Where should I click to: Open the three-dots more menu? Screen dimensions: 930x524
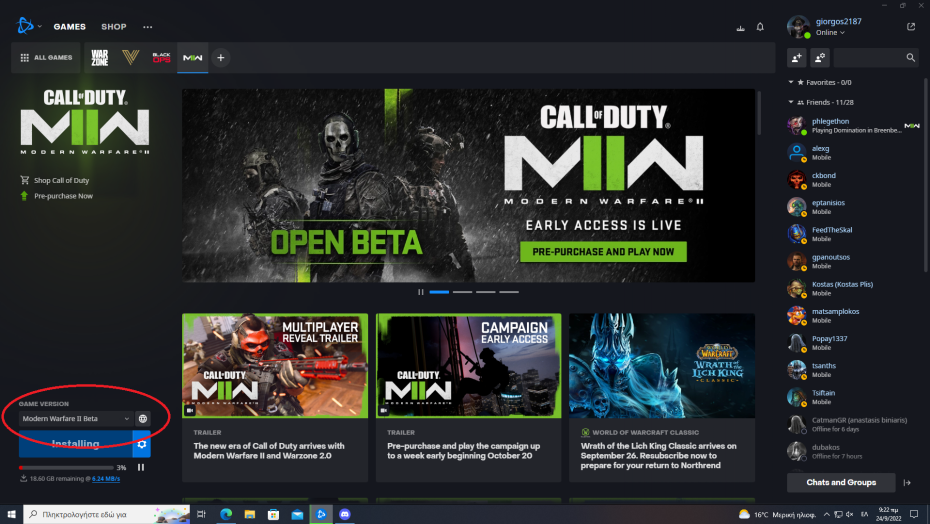click(x=148, y=27)
